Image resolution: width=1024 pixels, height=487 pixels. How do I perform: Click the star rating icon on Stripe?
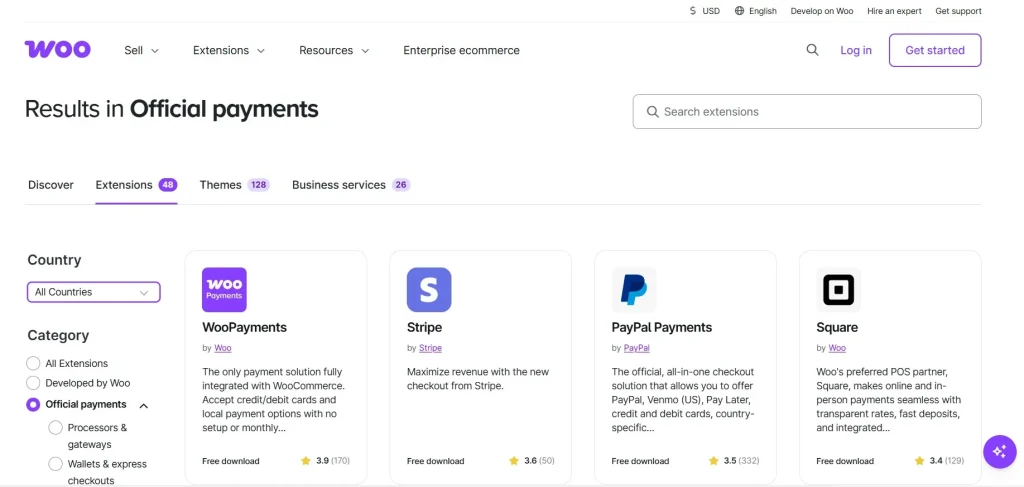(514, 461)
